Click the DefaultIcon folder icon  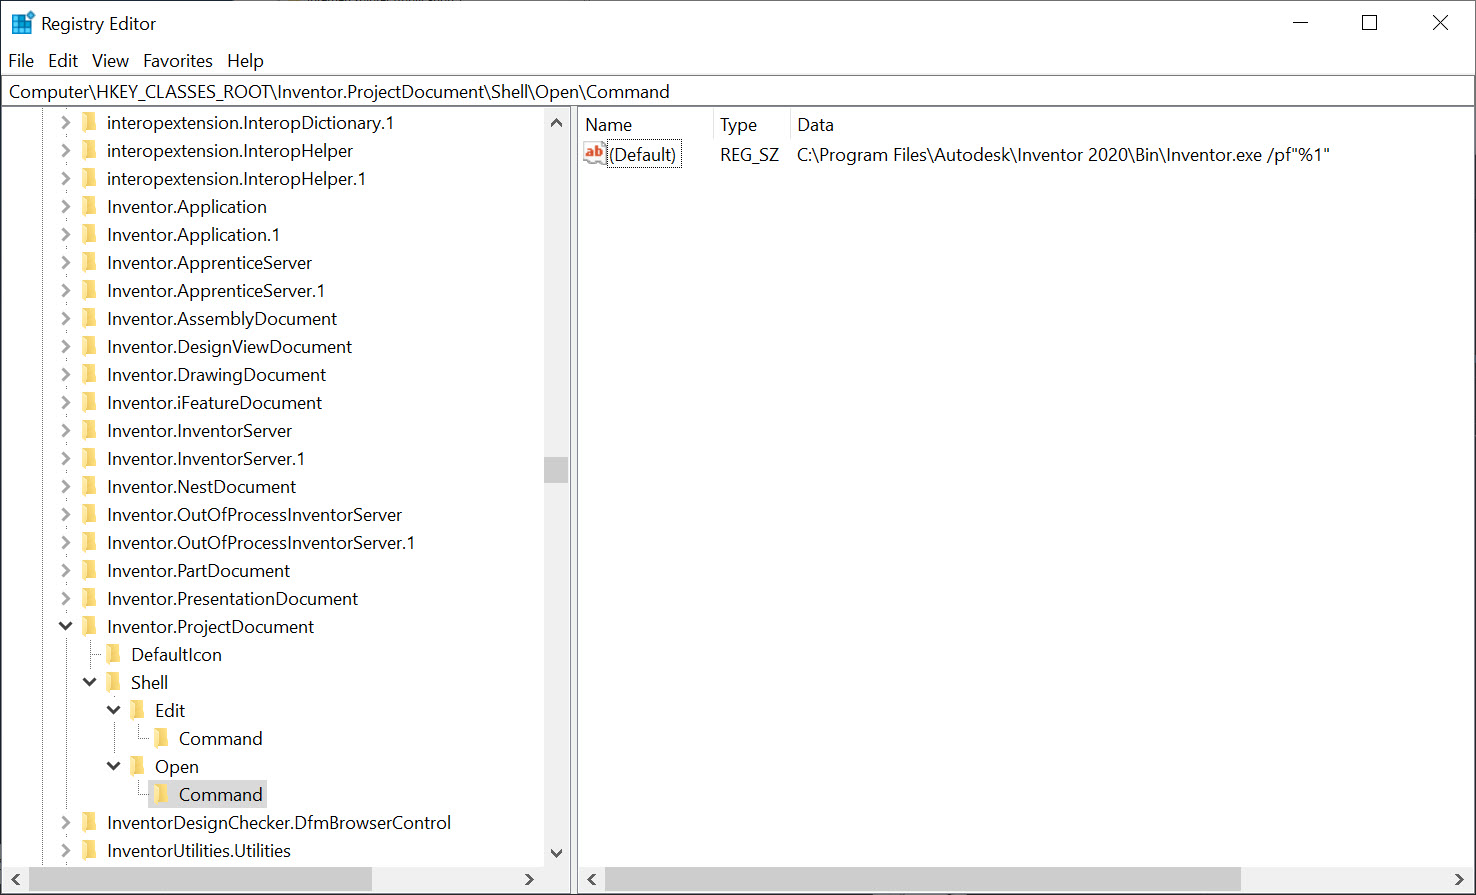point(113,654)
